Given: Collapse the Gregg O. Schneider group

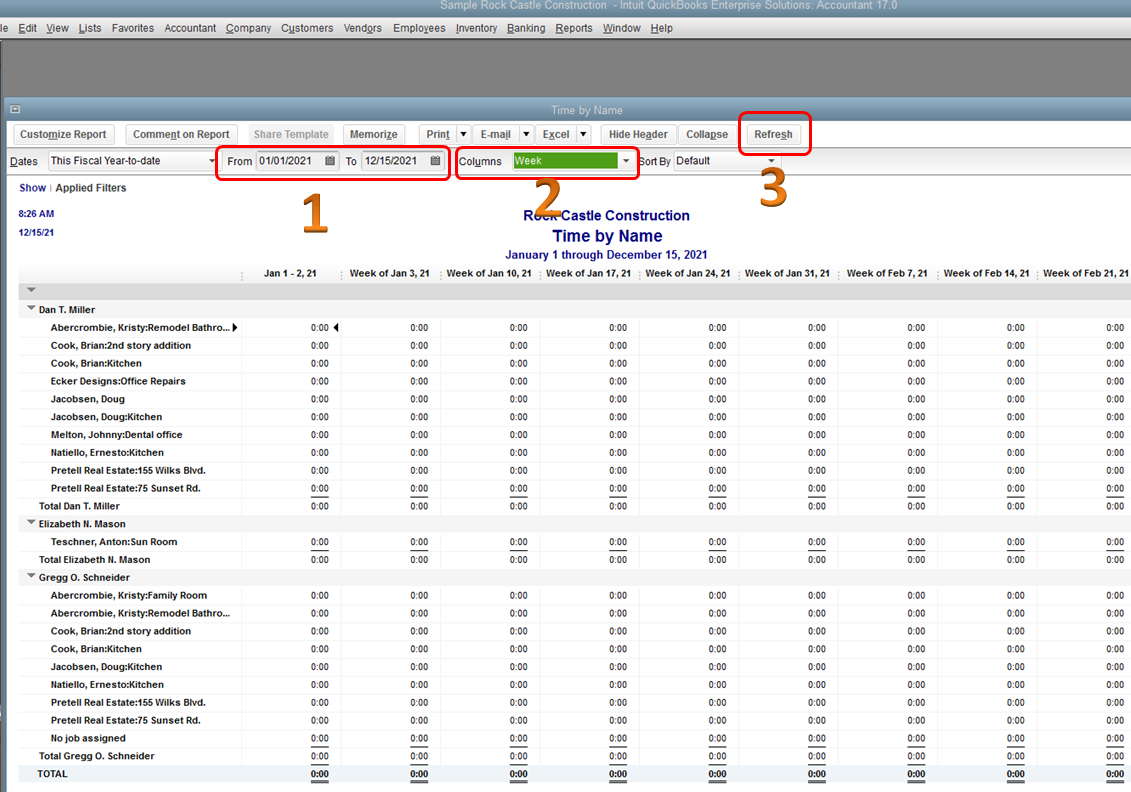Looking at the screenshot, I should (x=32, y=578).
